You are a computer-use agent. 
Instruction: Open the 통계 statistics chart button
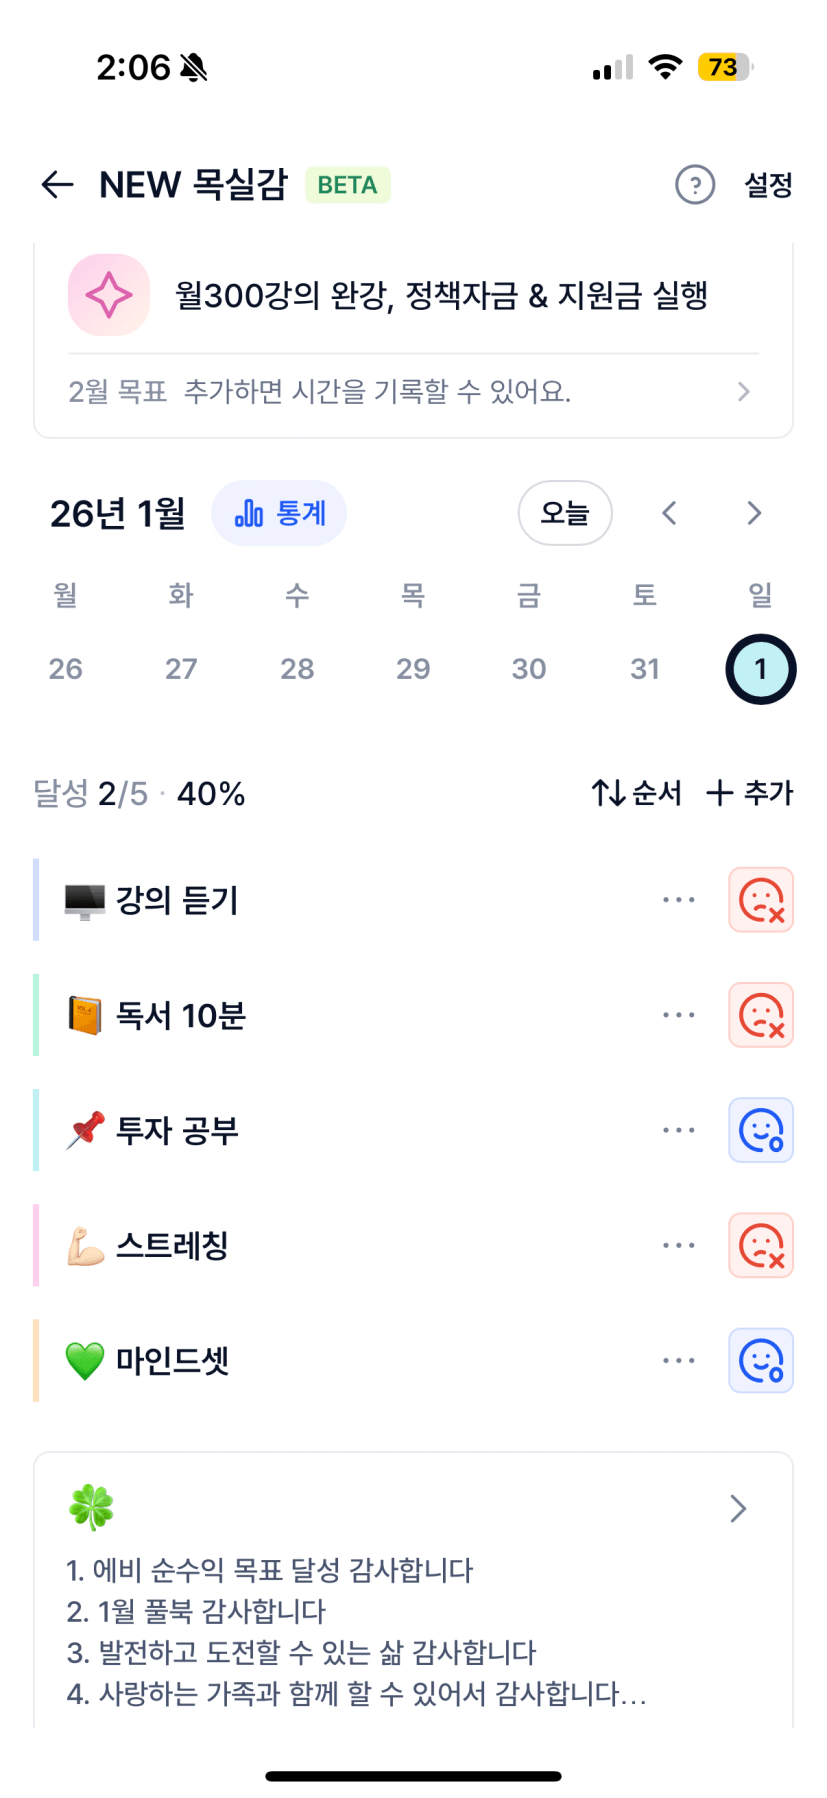(279, 513)
